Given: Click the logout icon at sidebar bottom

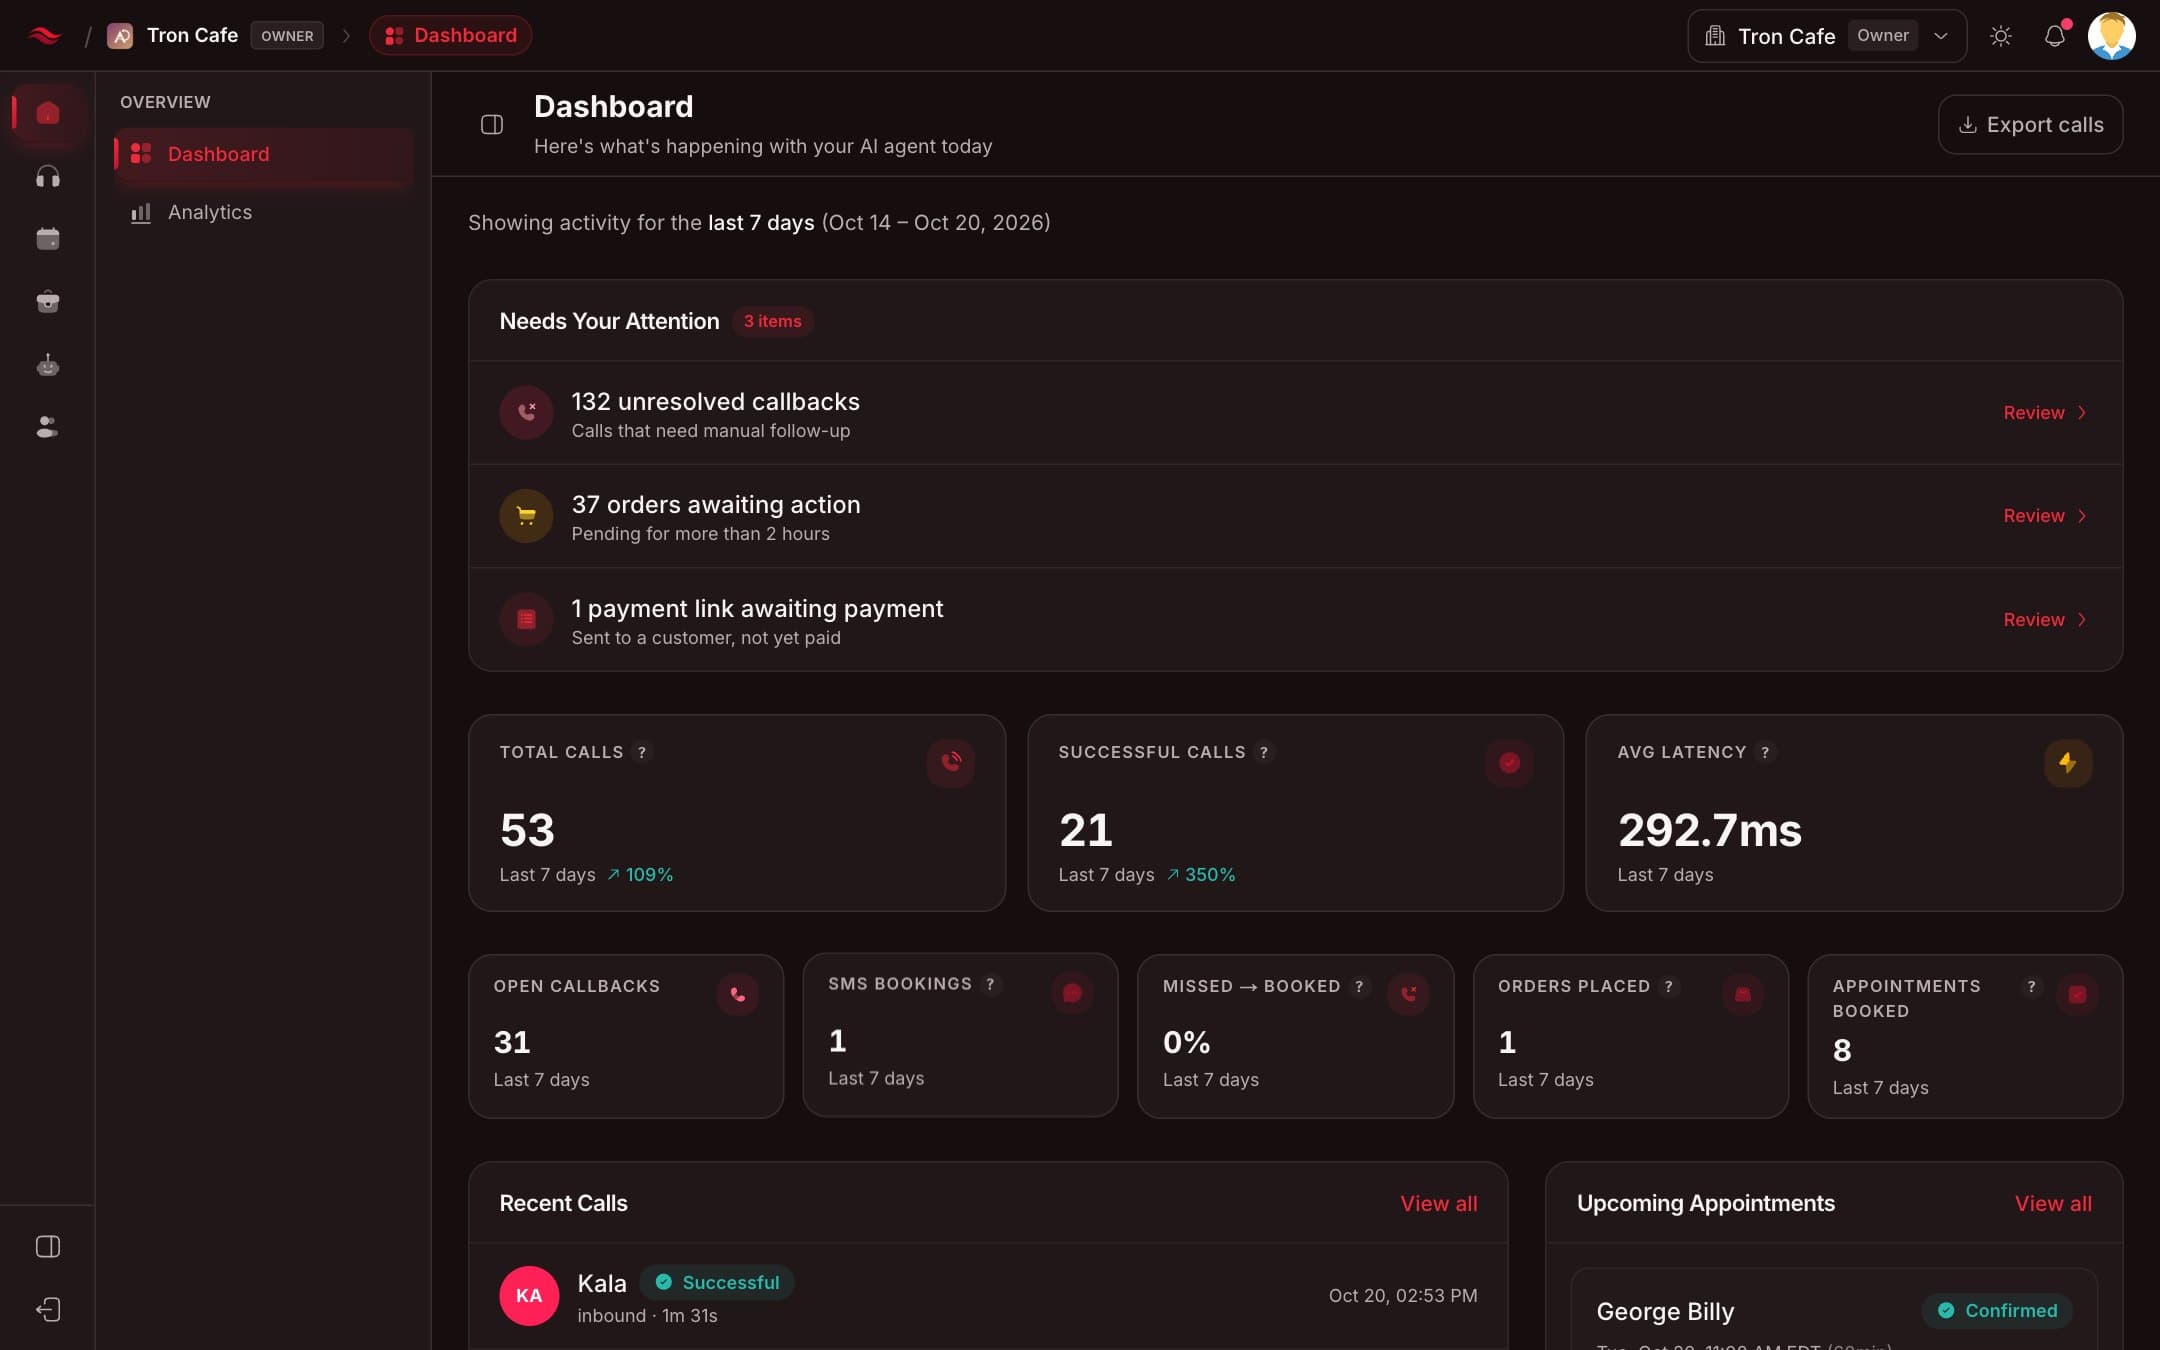Looking at the screenshot, I should point(47,1309).
